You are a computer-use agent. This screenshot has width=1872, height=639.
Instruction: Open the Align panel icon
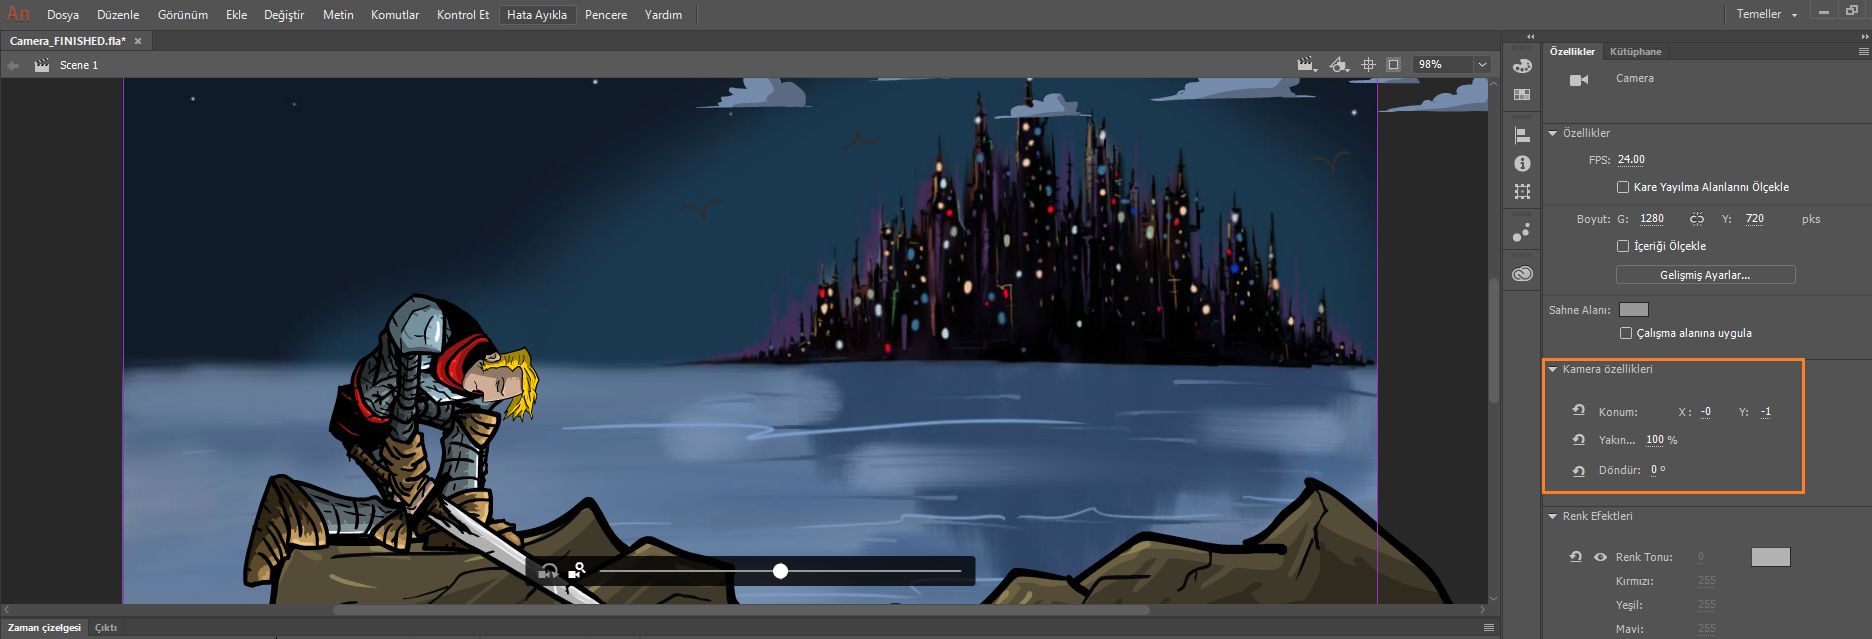1522,135
